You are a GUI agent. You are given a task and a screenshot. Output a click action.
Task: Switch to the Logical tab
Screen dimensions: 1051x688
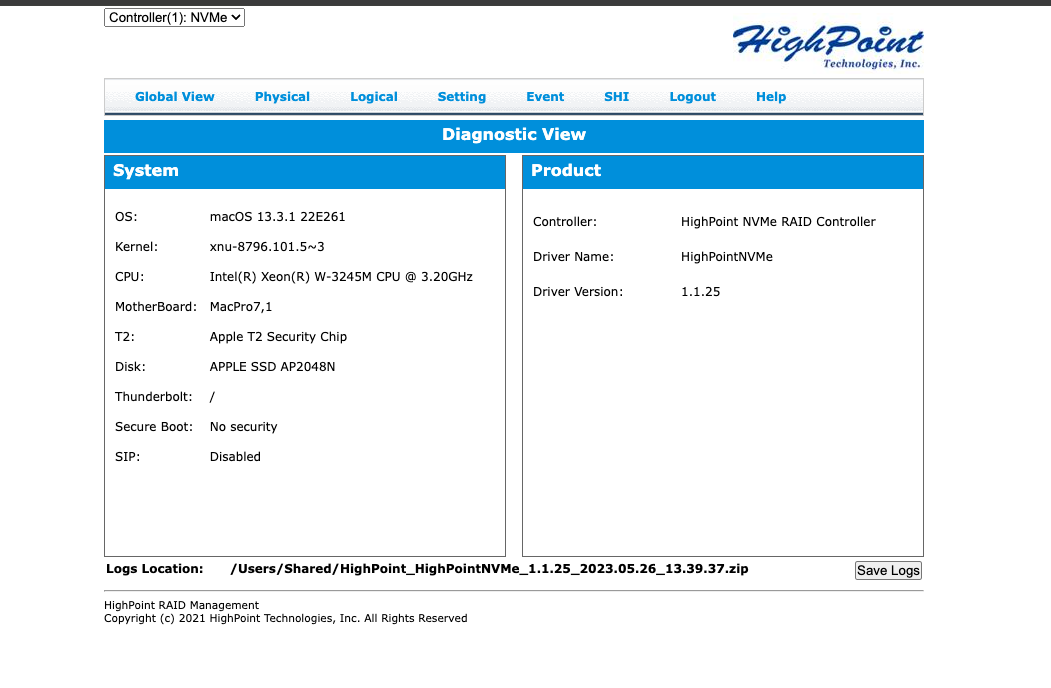tap(373, 97)
